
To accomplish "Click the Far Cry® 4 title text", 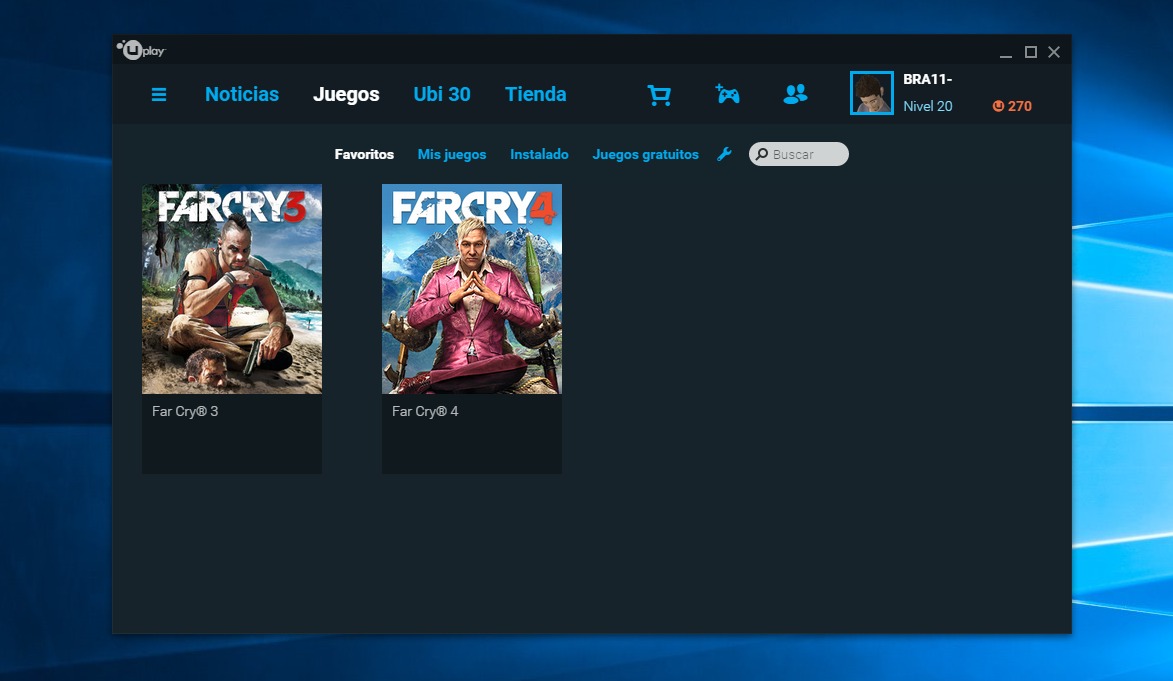I will click(425, 412).
